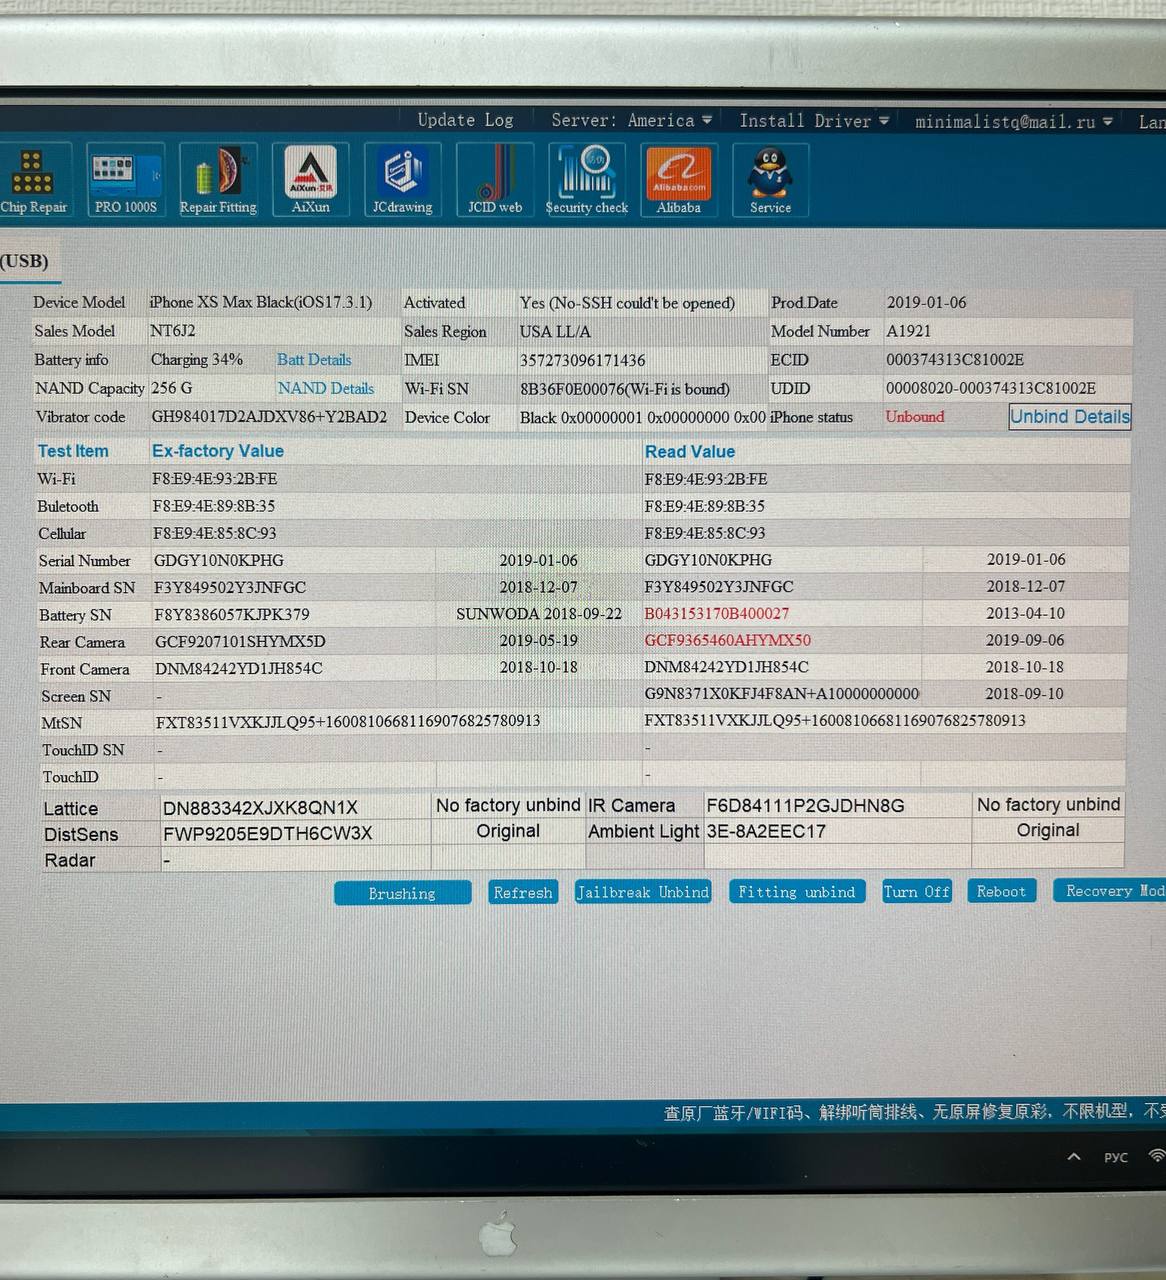Select the Sales Region value USA LL/A
The height and width of the screenshot is (1280, 1166).
555,331
